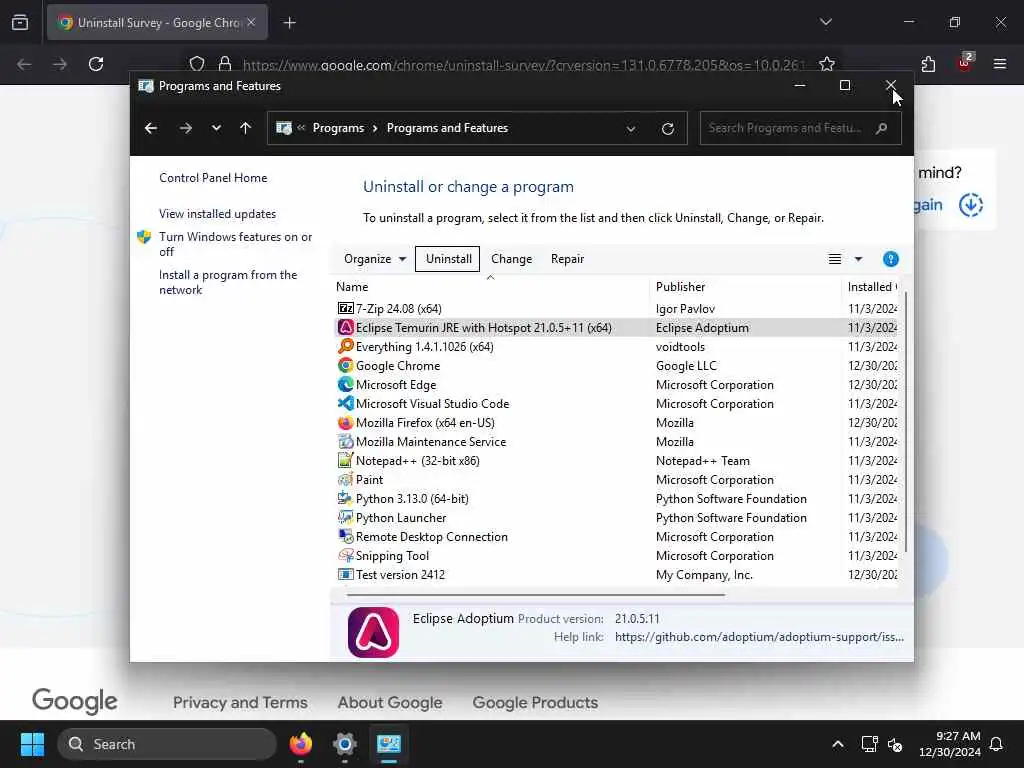Click the horizontal scrollbar under program list
This screenshot has height=768, width=1024.
click(536, 595)
